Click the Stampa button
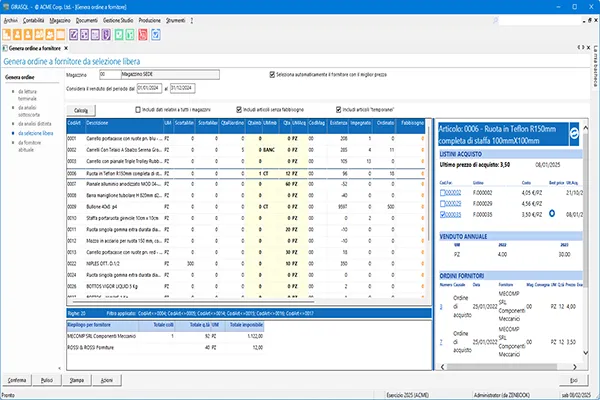The width and height of the screenshot is (600, 400). pos(77,380)
